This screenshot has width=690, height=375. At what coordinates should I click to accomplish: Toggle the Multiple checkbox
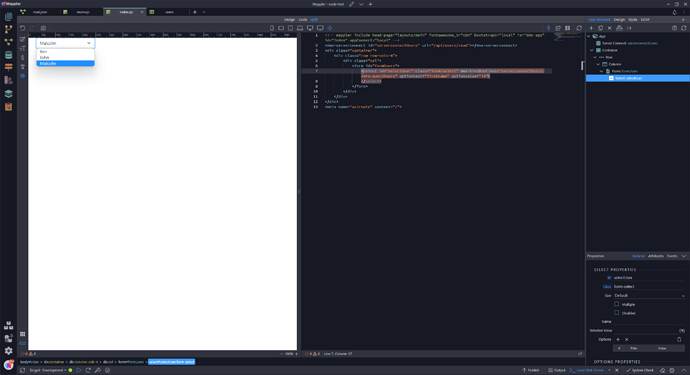(617, 304)
